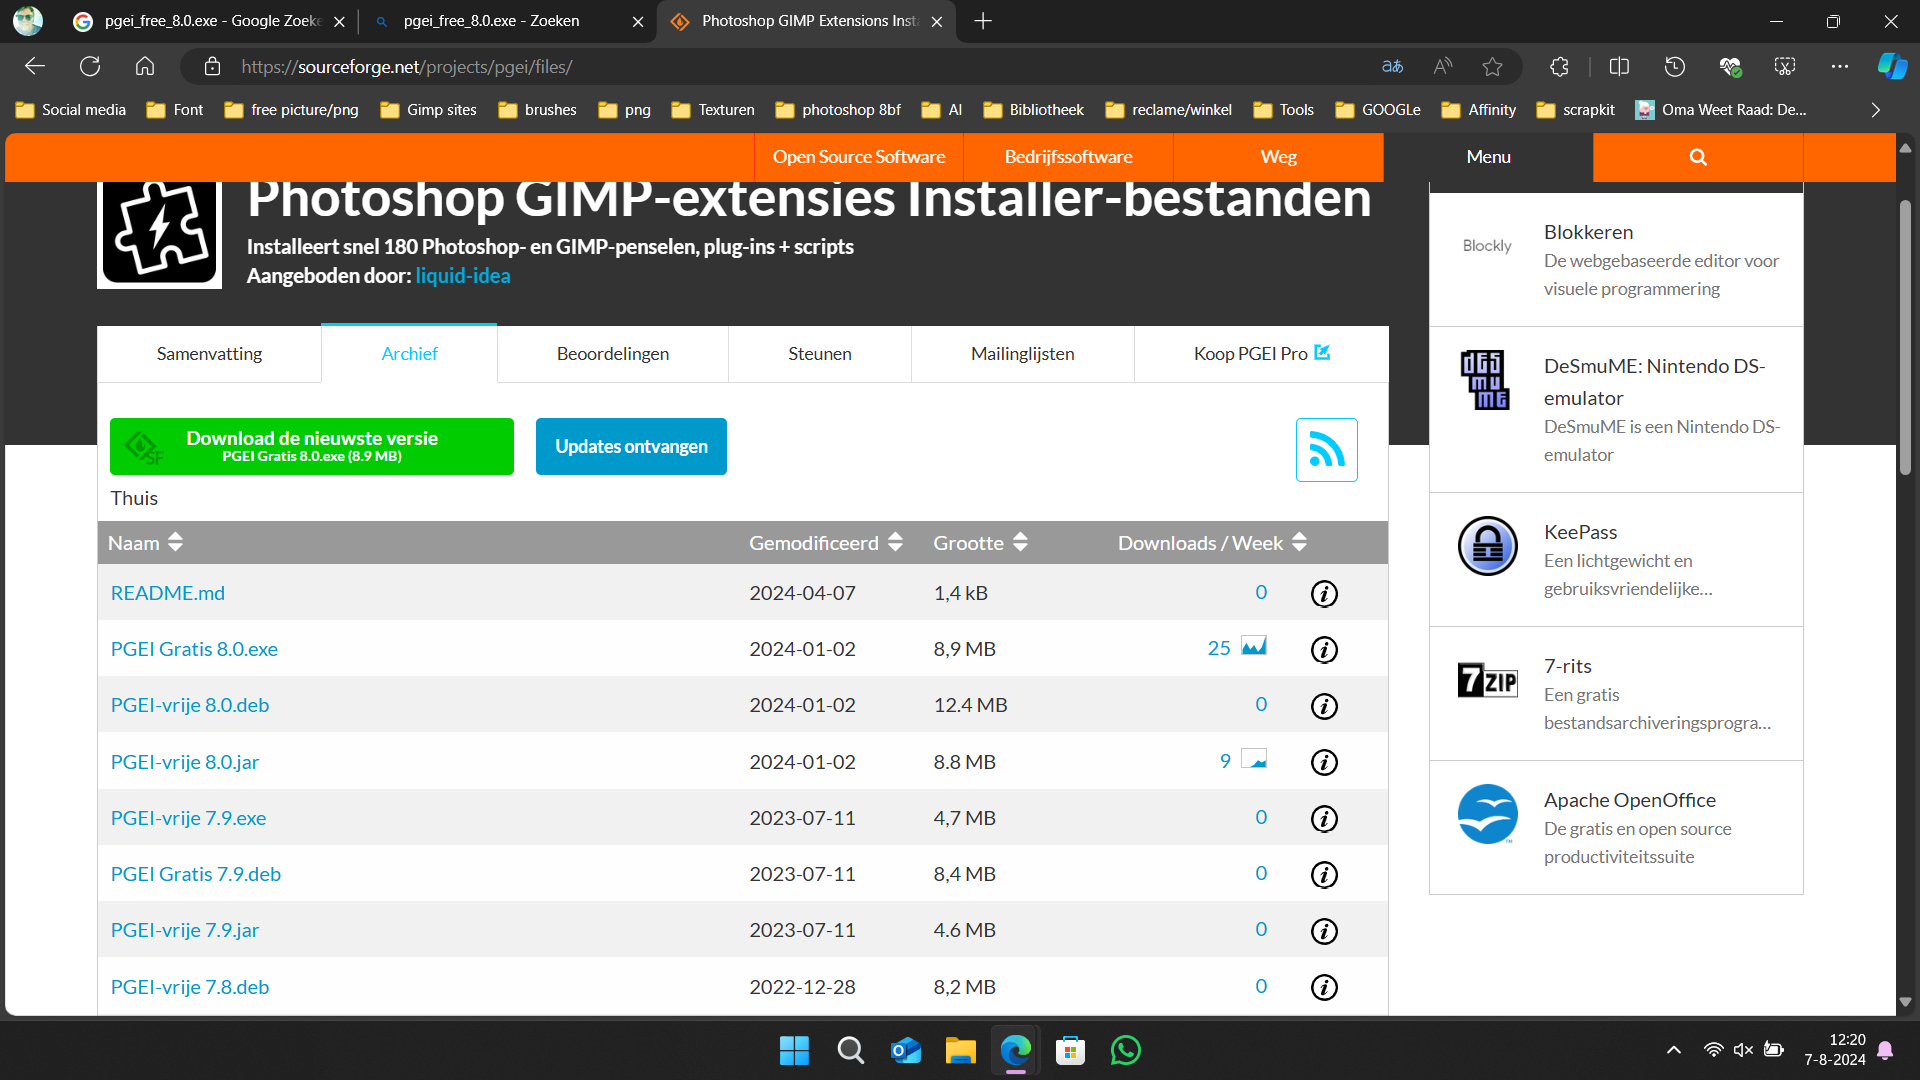Open the RSS feed icon
The image size is (1920, 1080).
point(1326,450)
